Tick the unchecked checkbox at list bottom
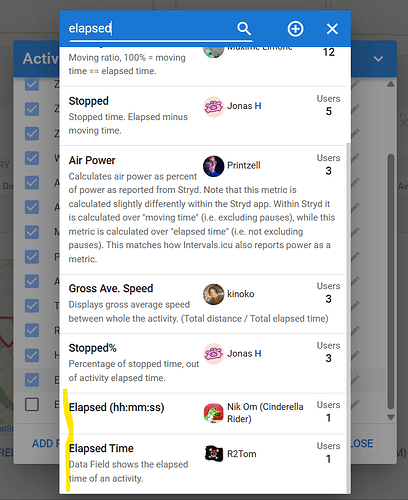This screenshot has width=408, height=500. [x=32, y=404]
